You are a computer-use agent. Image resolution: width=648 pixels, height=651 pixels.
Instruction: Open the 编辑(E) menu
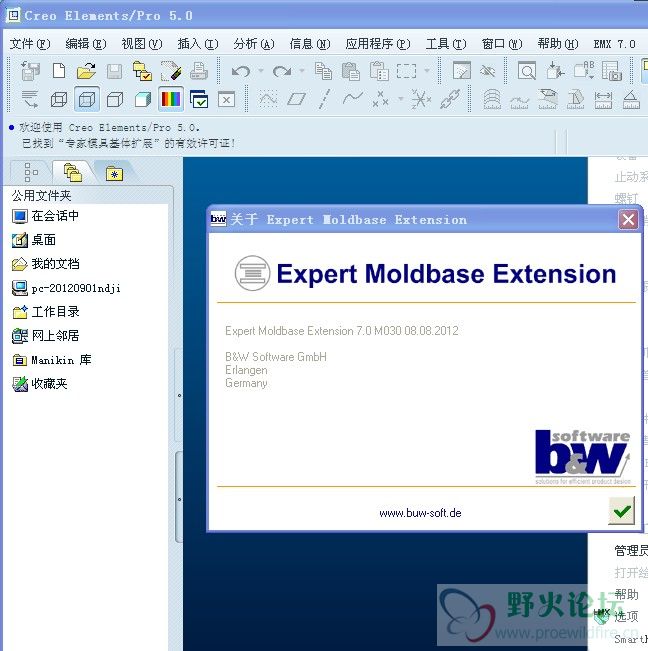point(86,44)
